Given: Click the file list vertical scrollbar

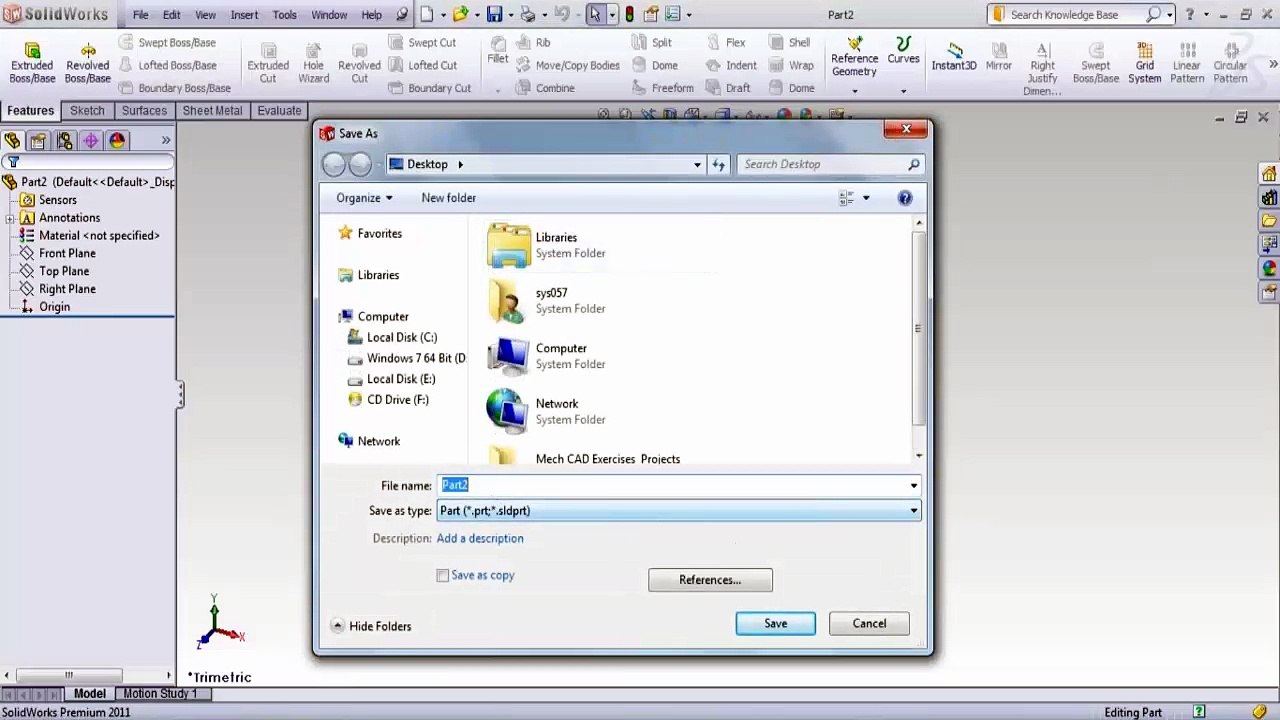Looking at the screenshot, I should (x=918, y=328).
